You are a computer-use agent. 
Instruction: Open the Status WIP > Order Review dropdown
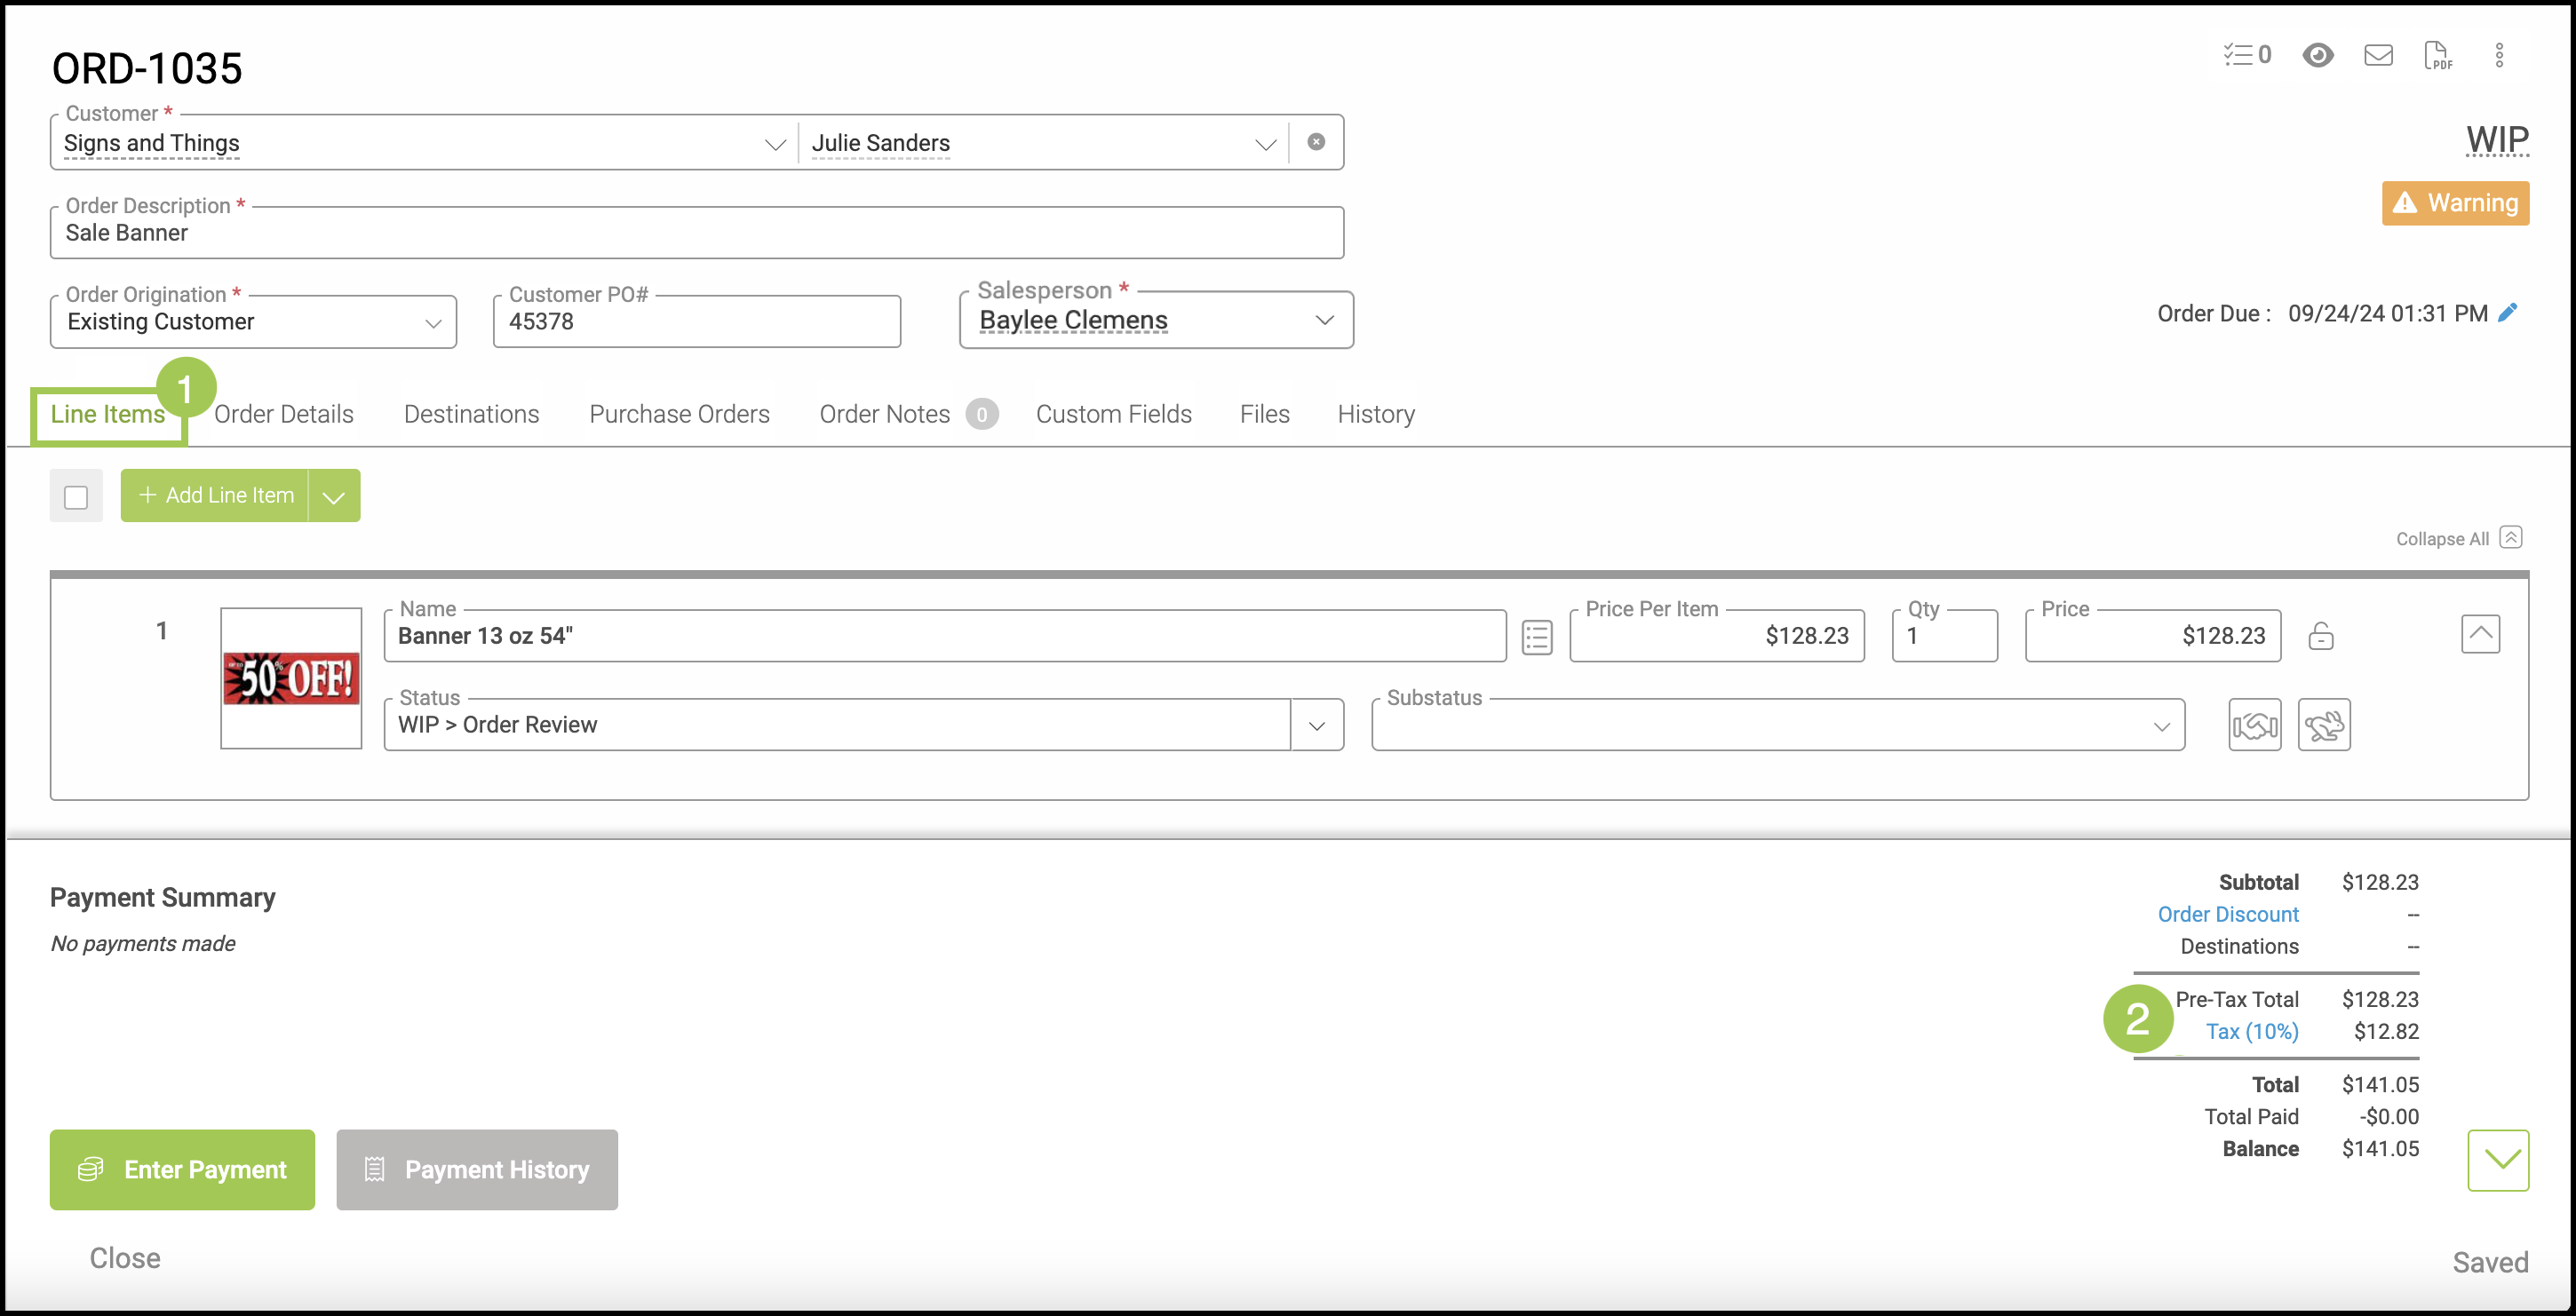1316,726
